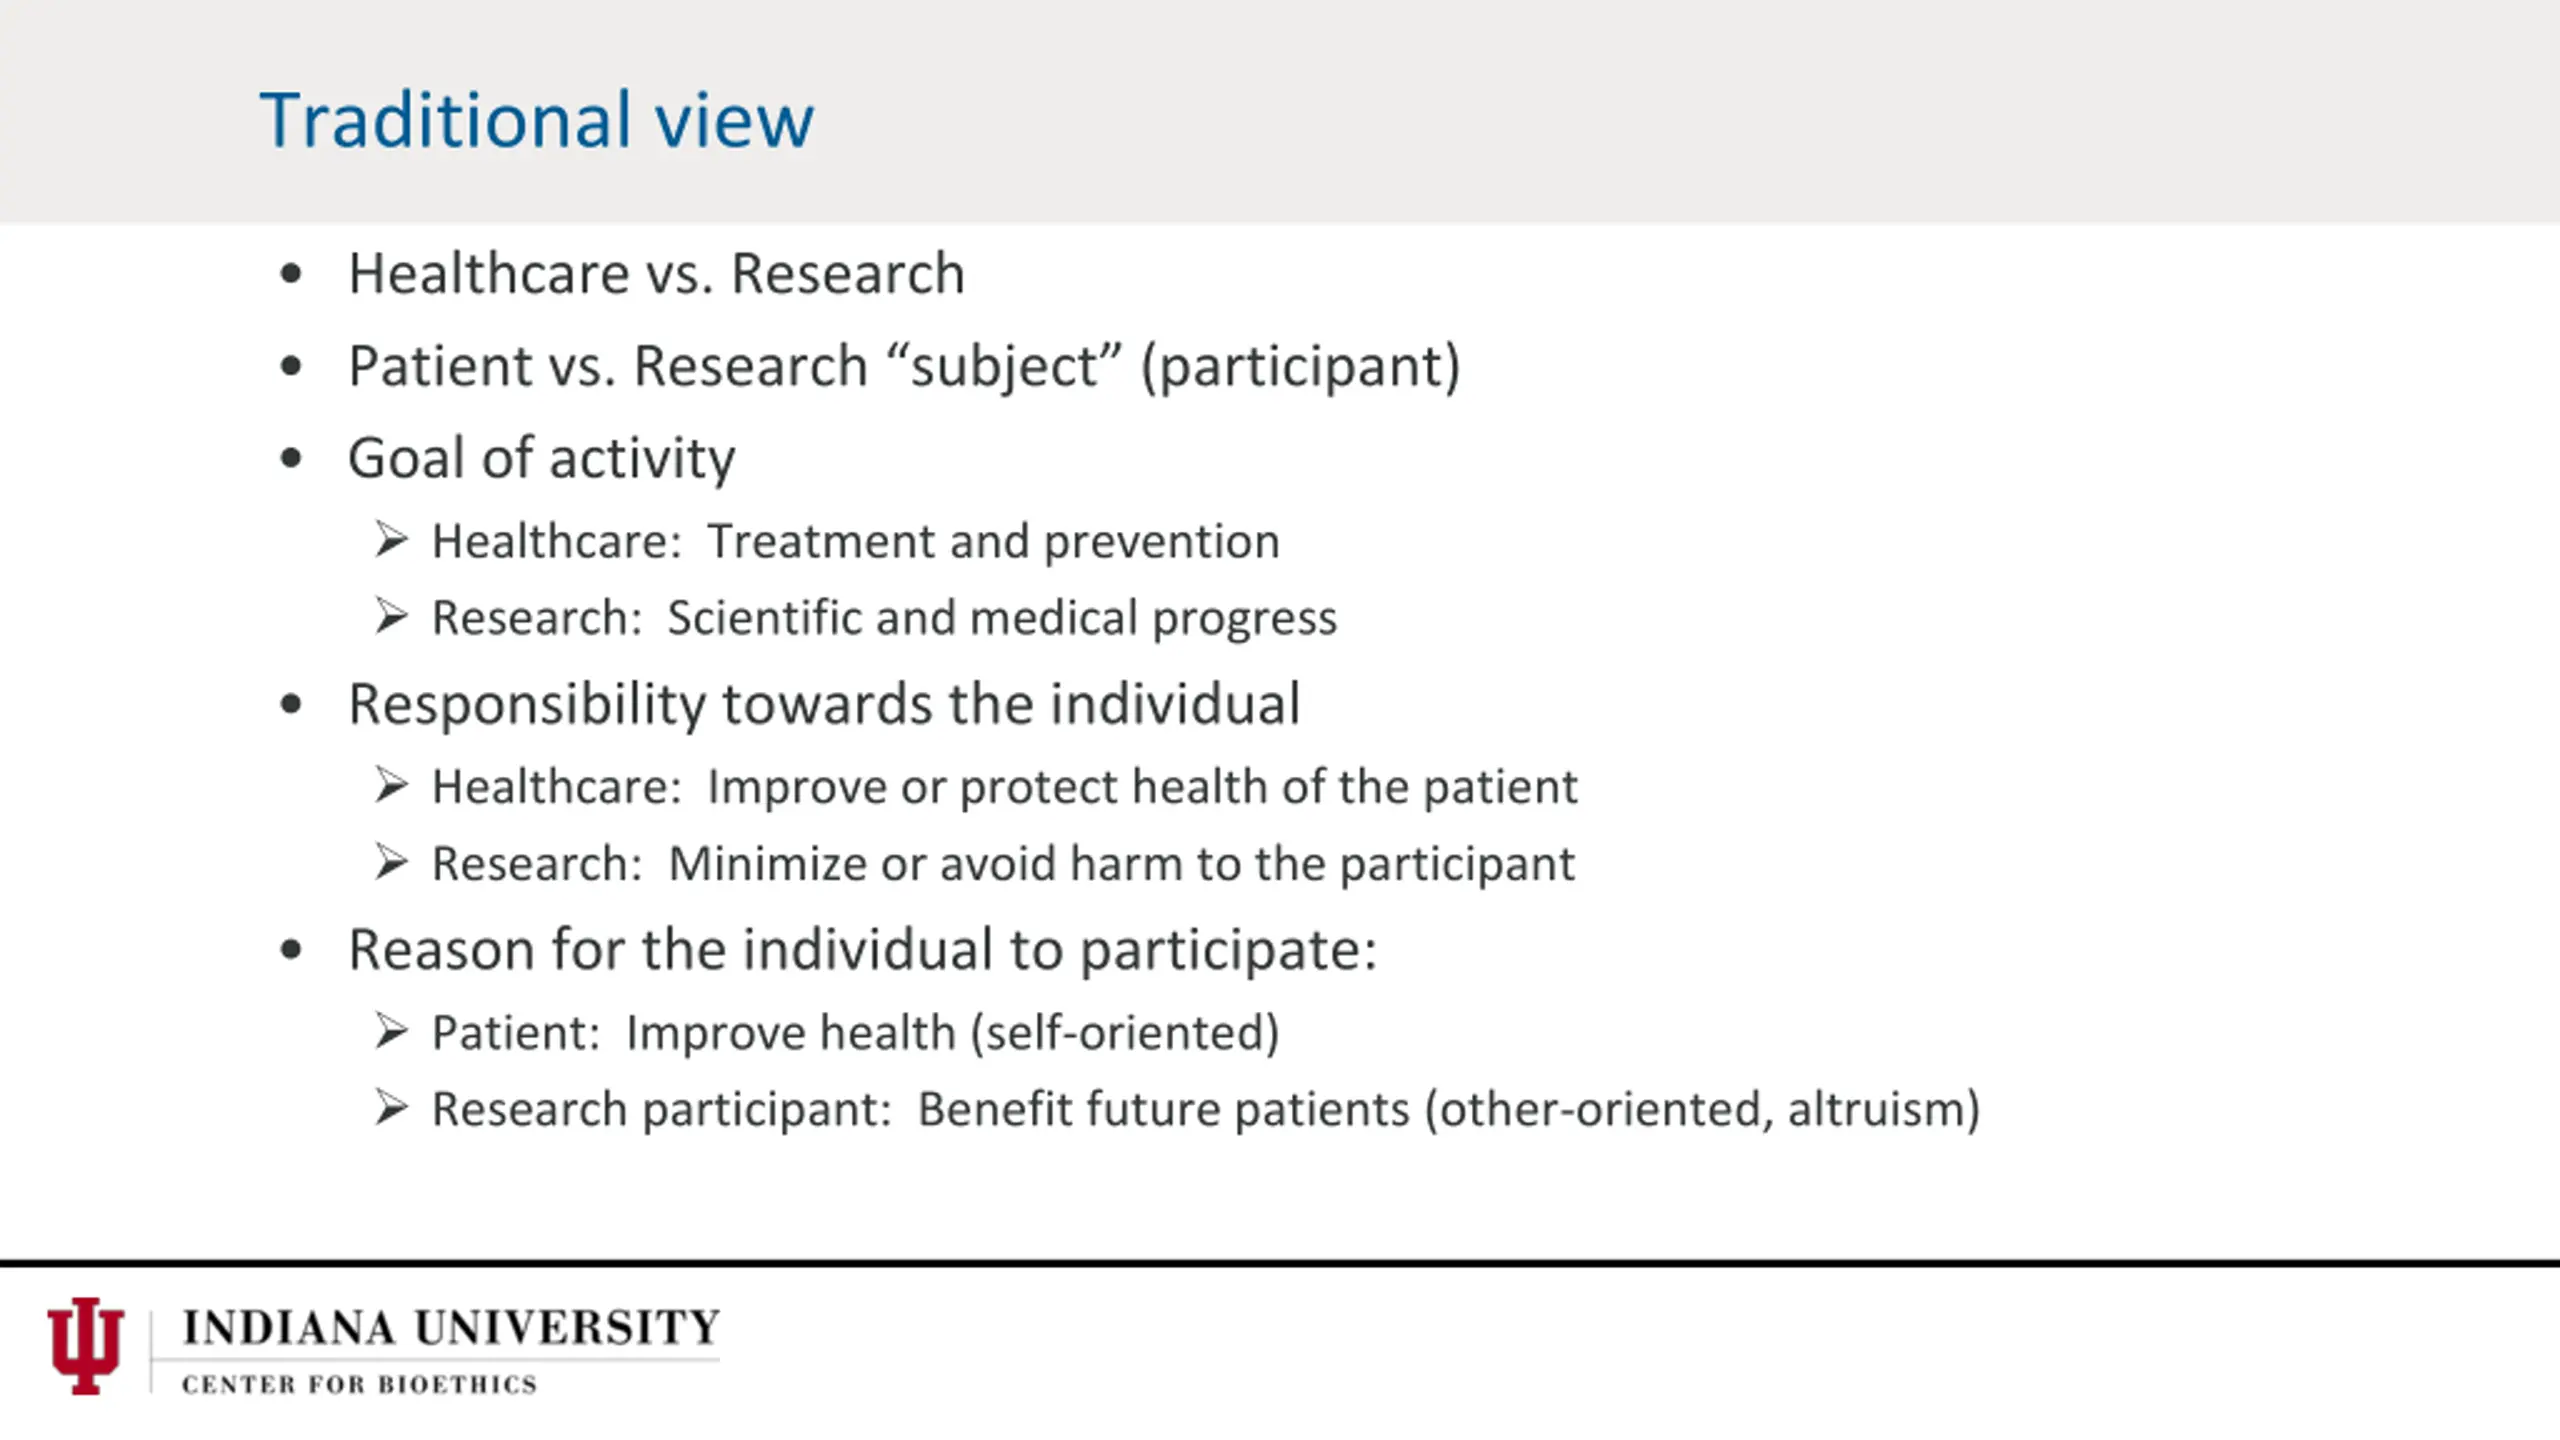Image resolution: width=2560 pixels, height=1440 pixels.
Task: Click the text Improve health (self-oriented)
Action: click(x=953, y=1033)
